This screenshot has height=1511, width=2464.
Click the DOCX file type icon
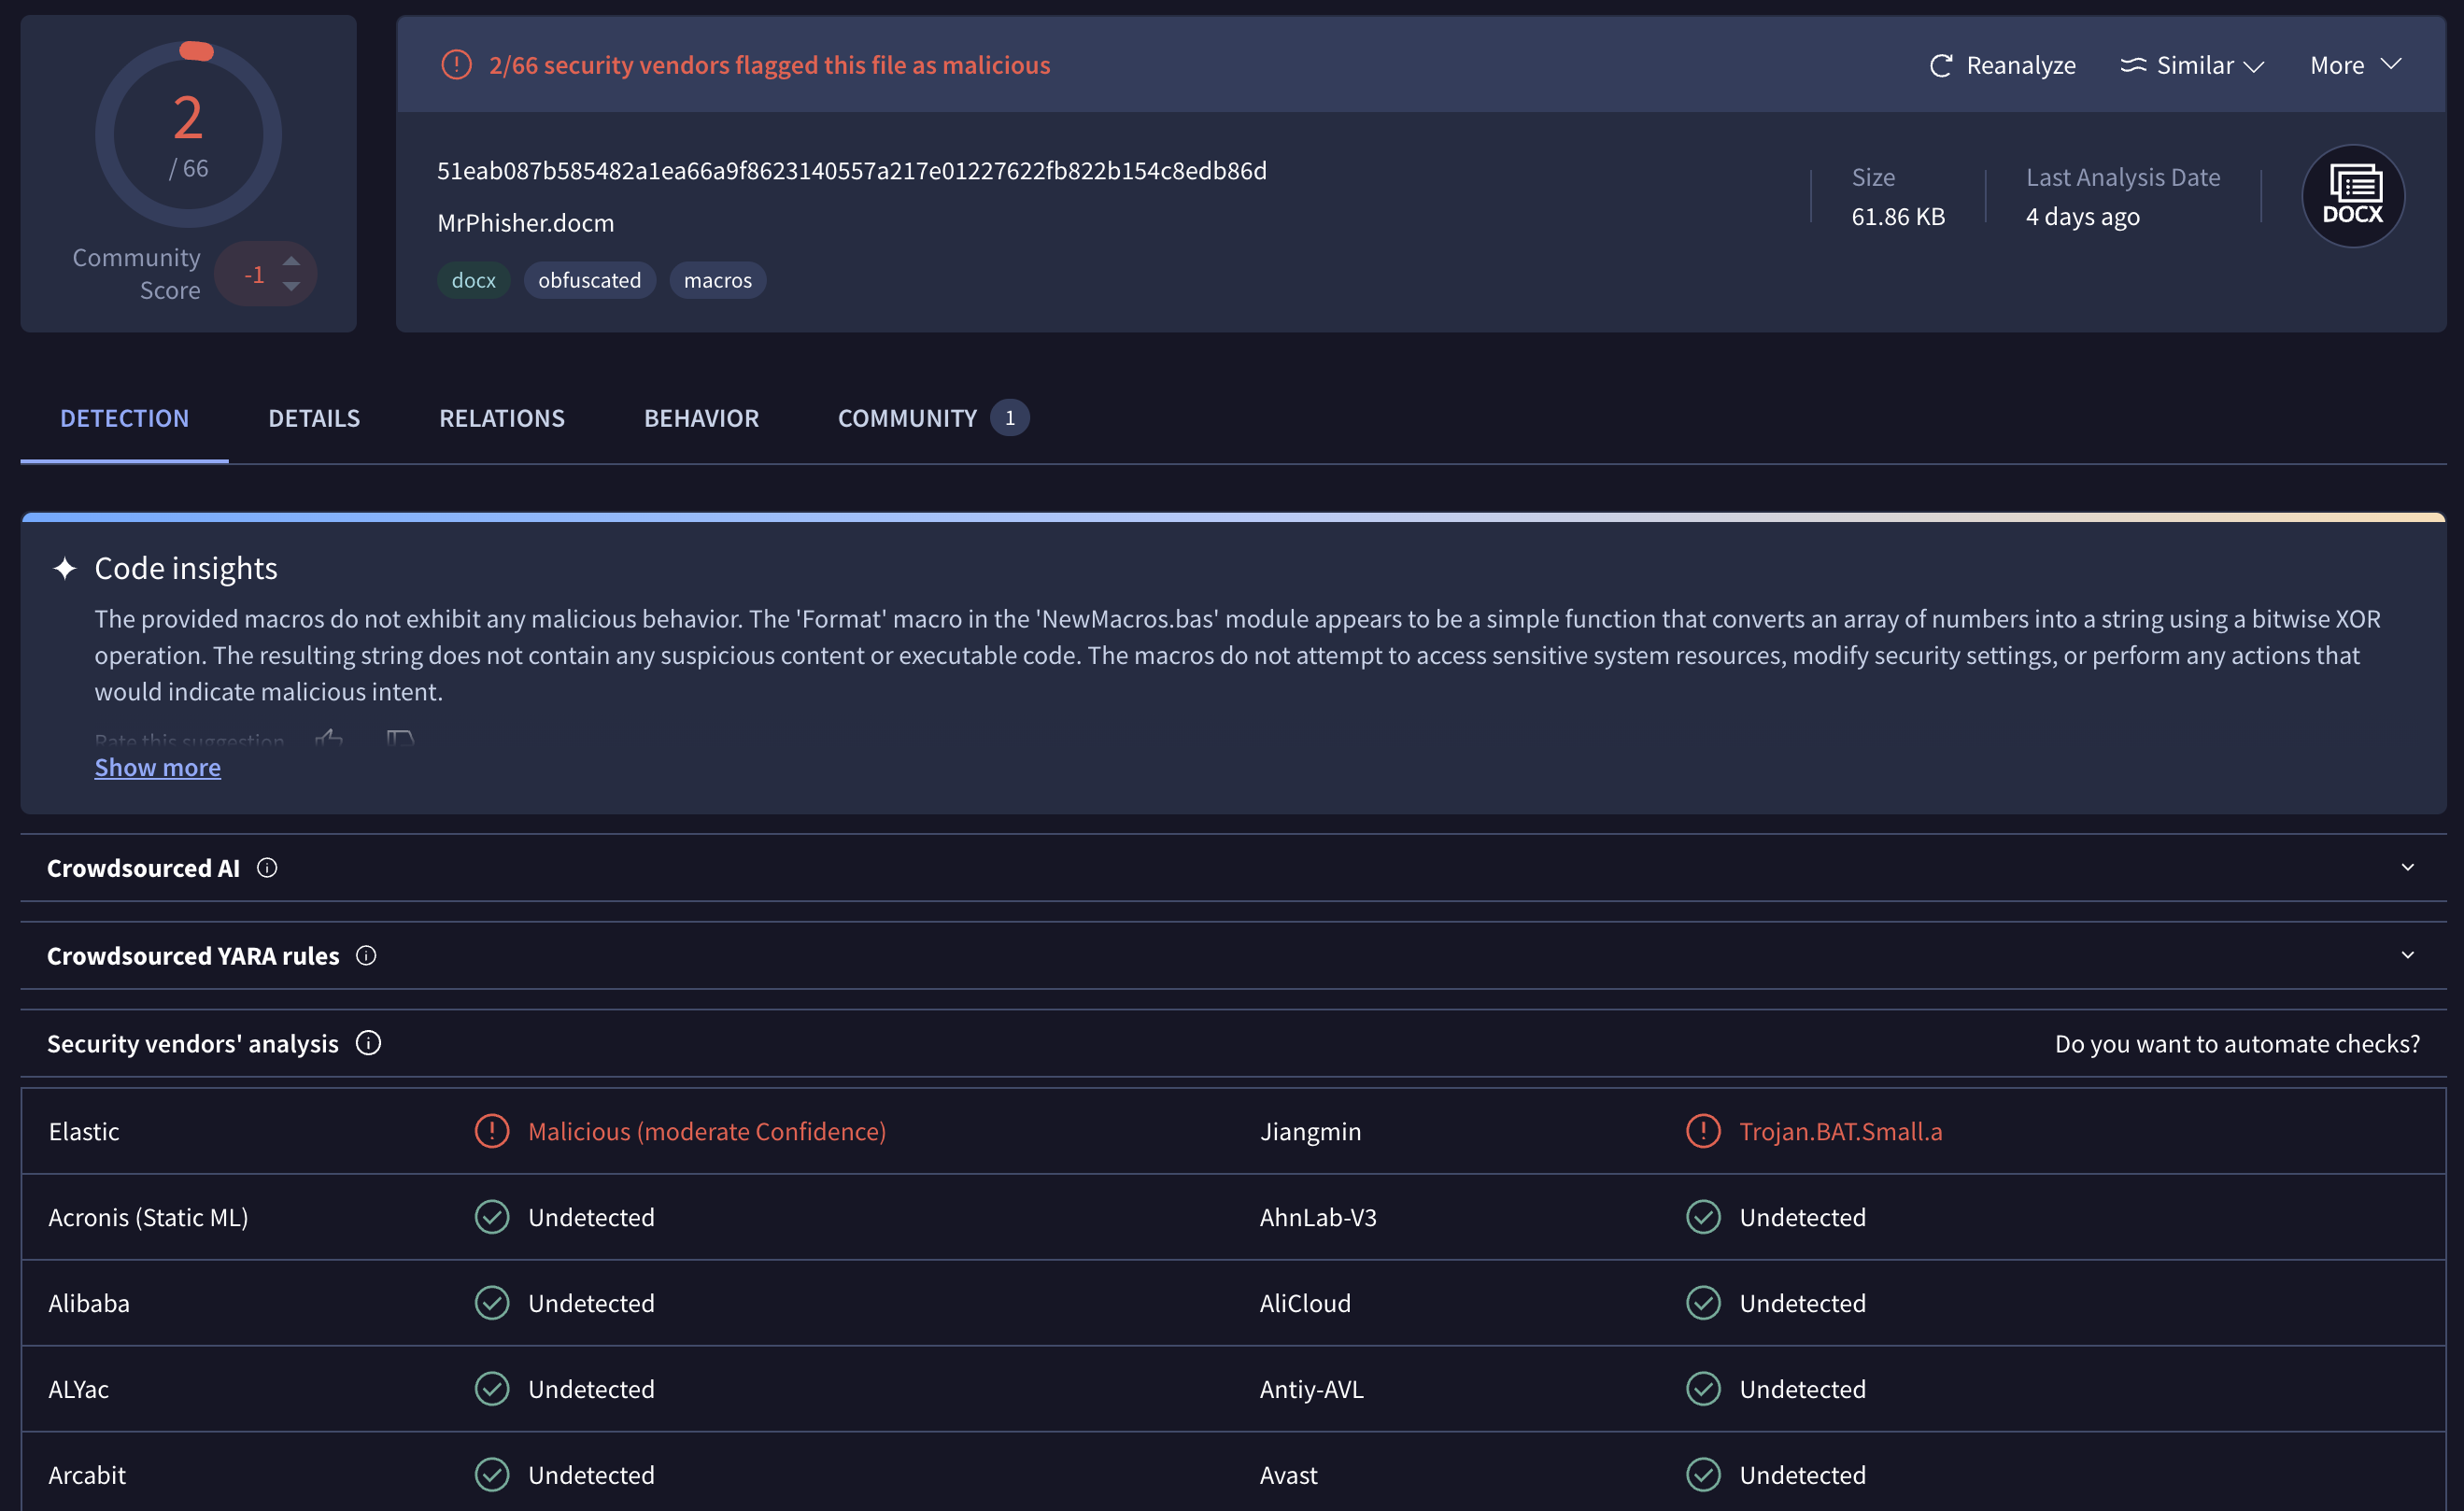2352,195
